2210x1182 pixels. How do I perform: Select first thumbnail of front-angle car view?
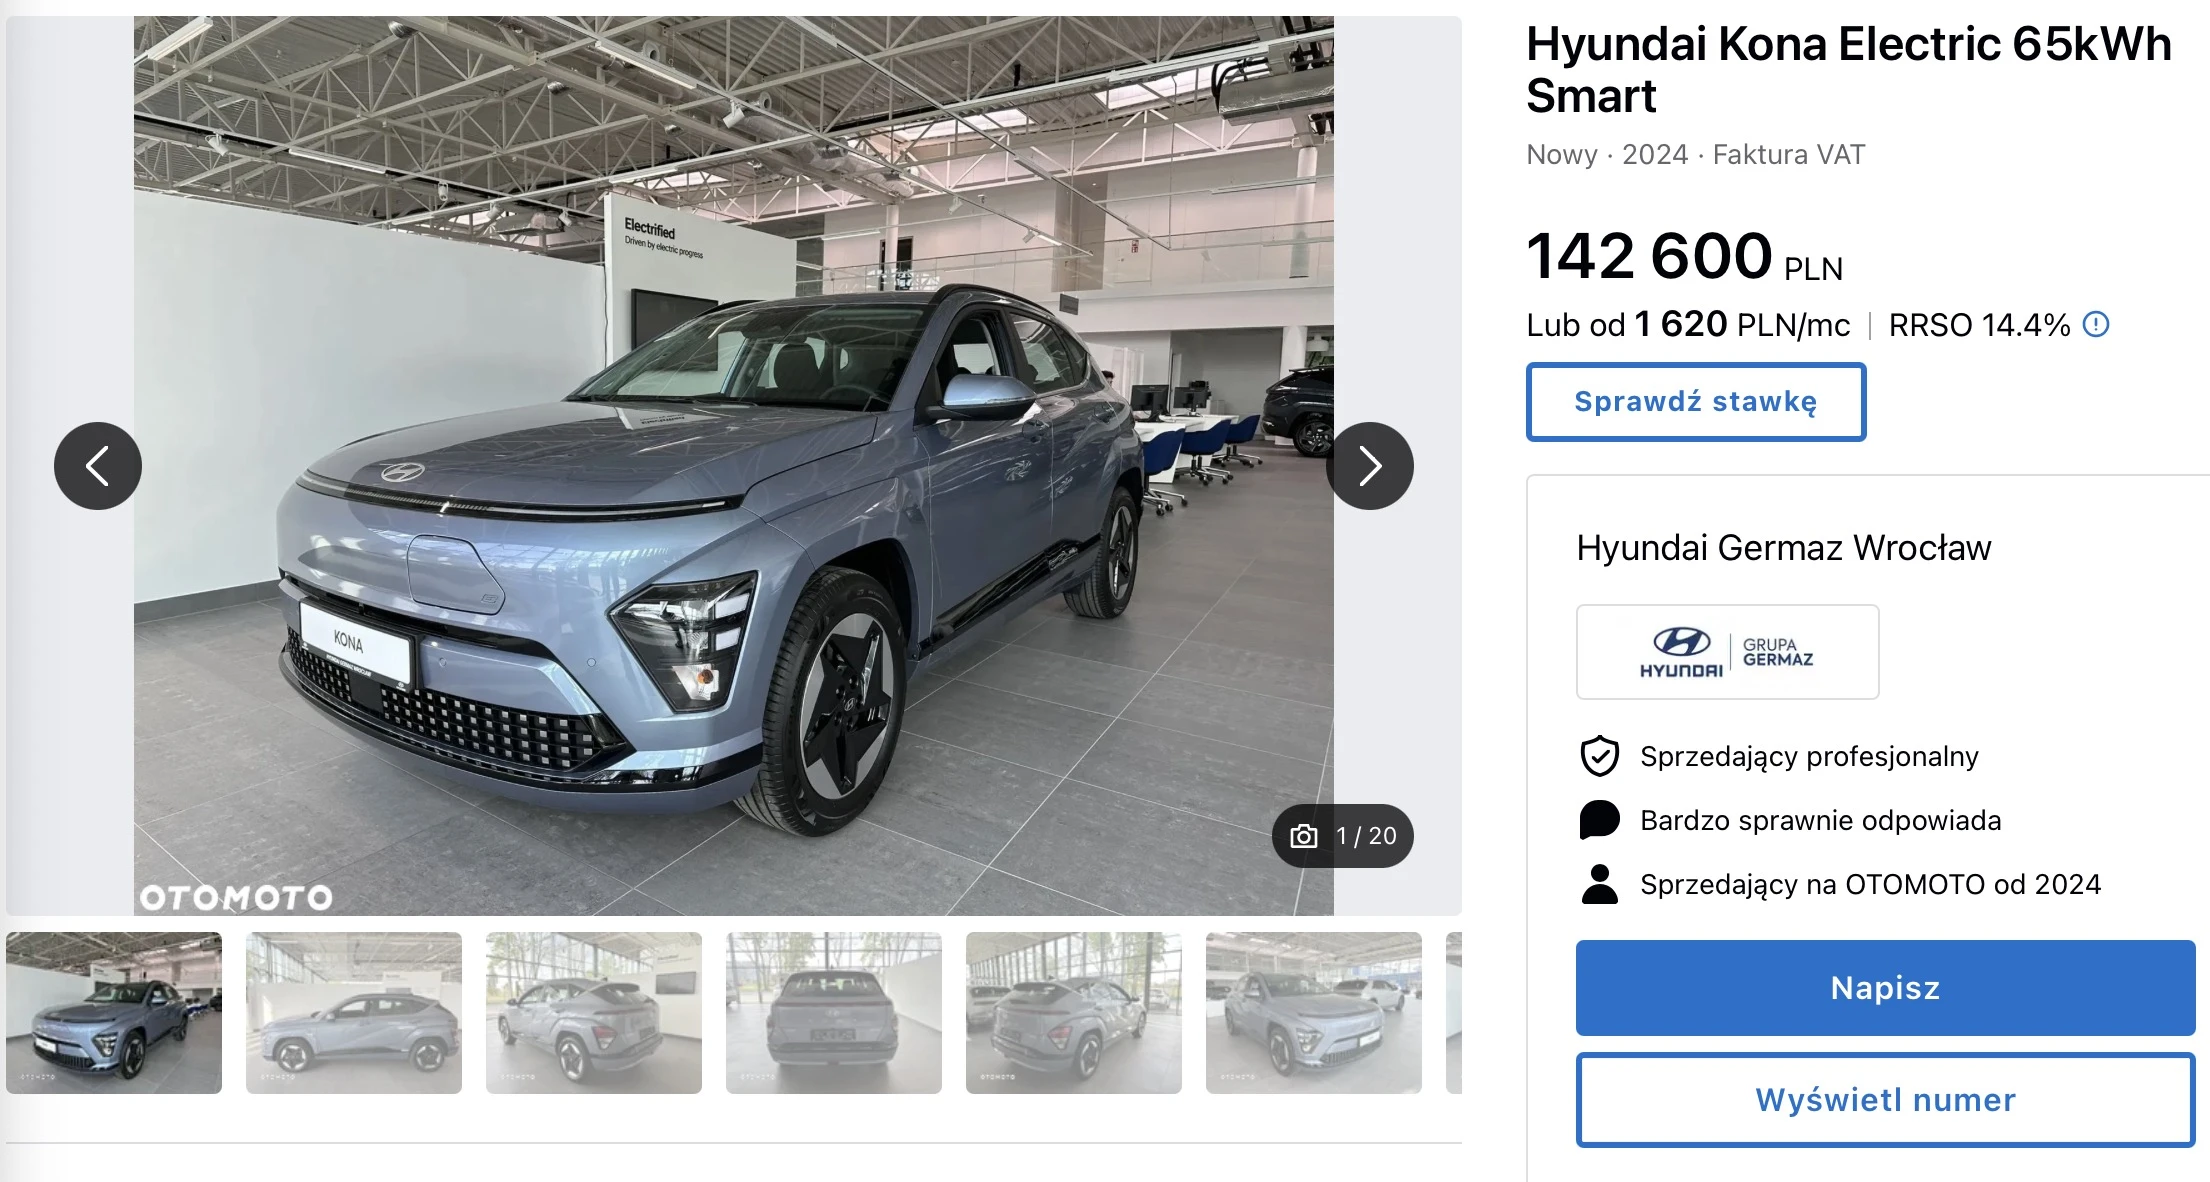[x=114, y=1013]
